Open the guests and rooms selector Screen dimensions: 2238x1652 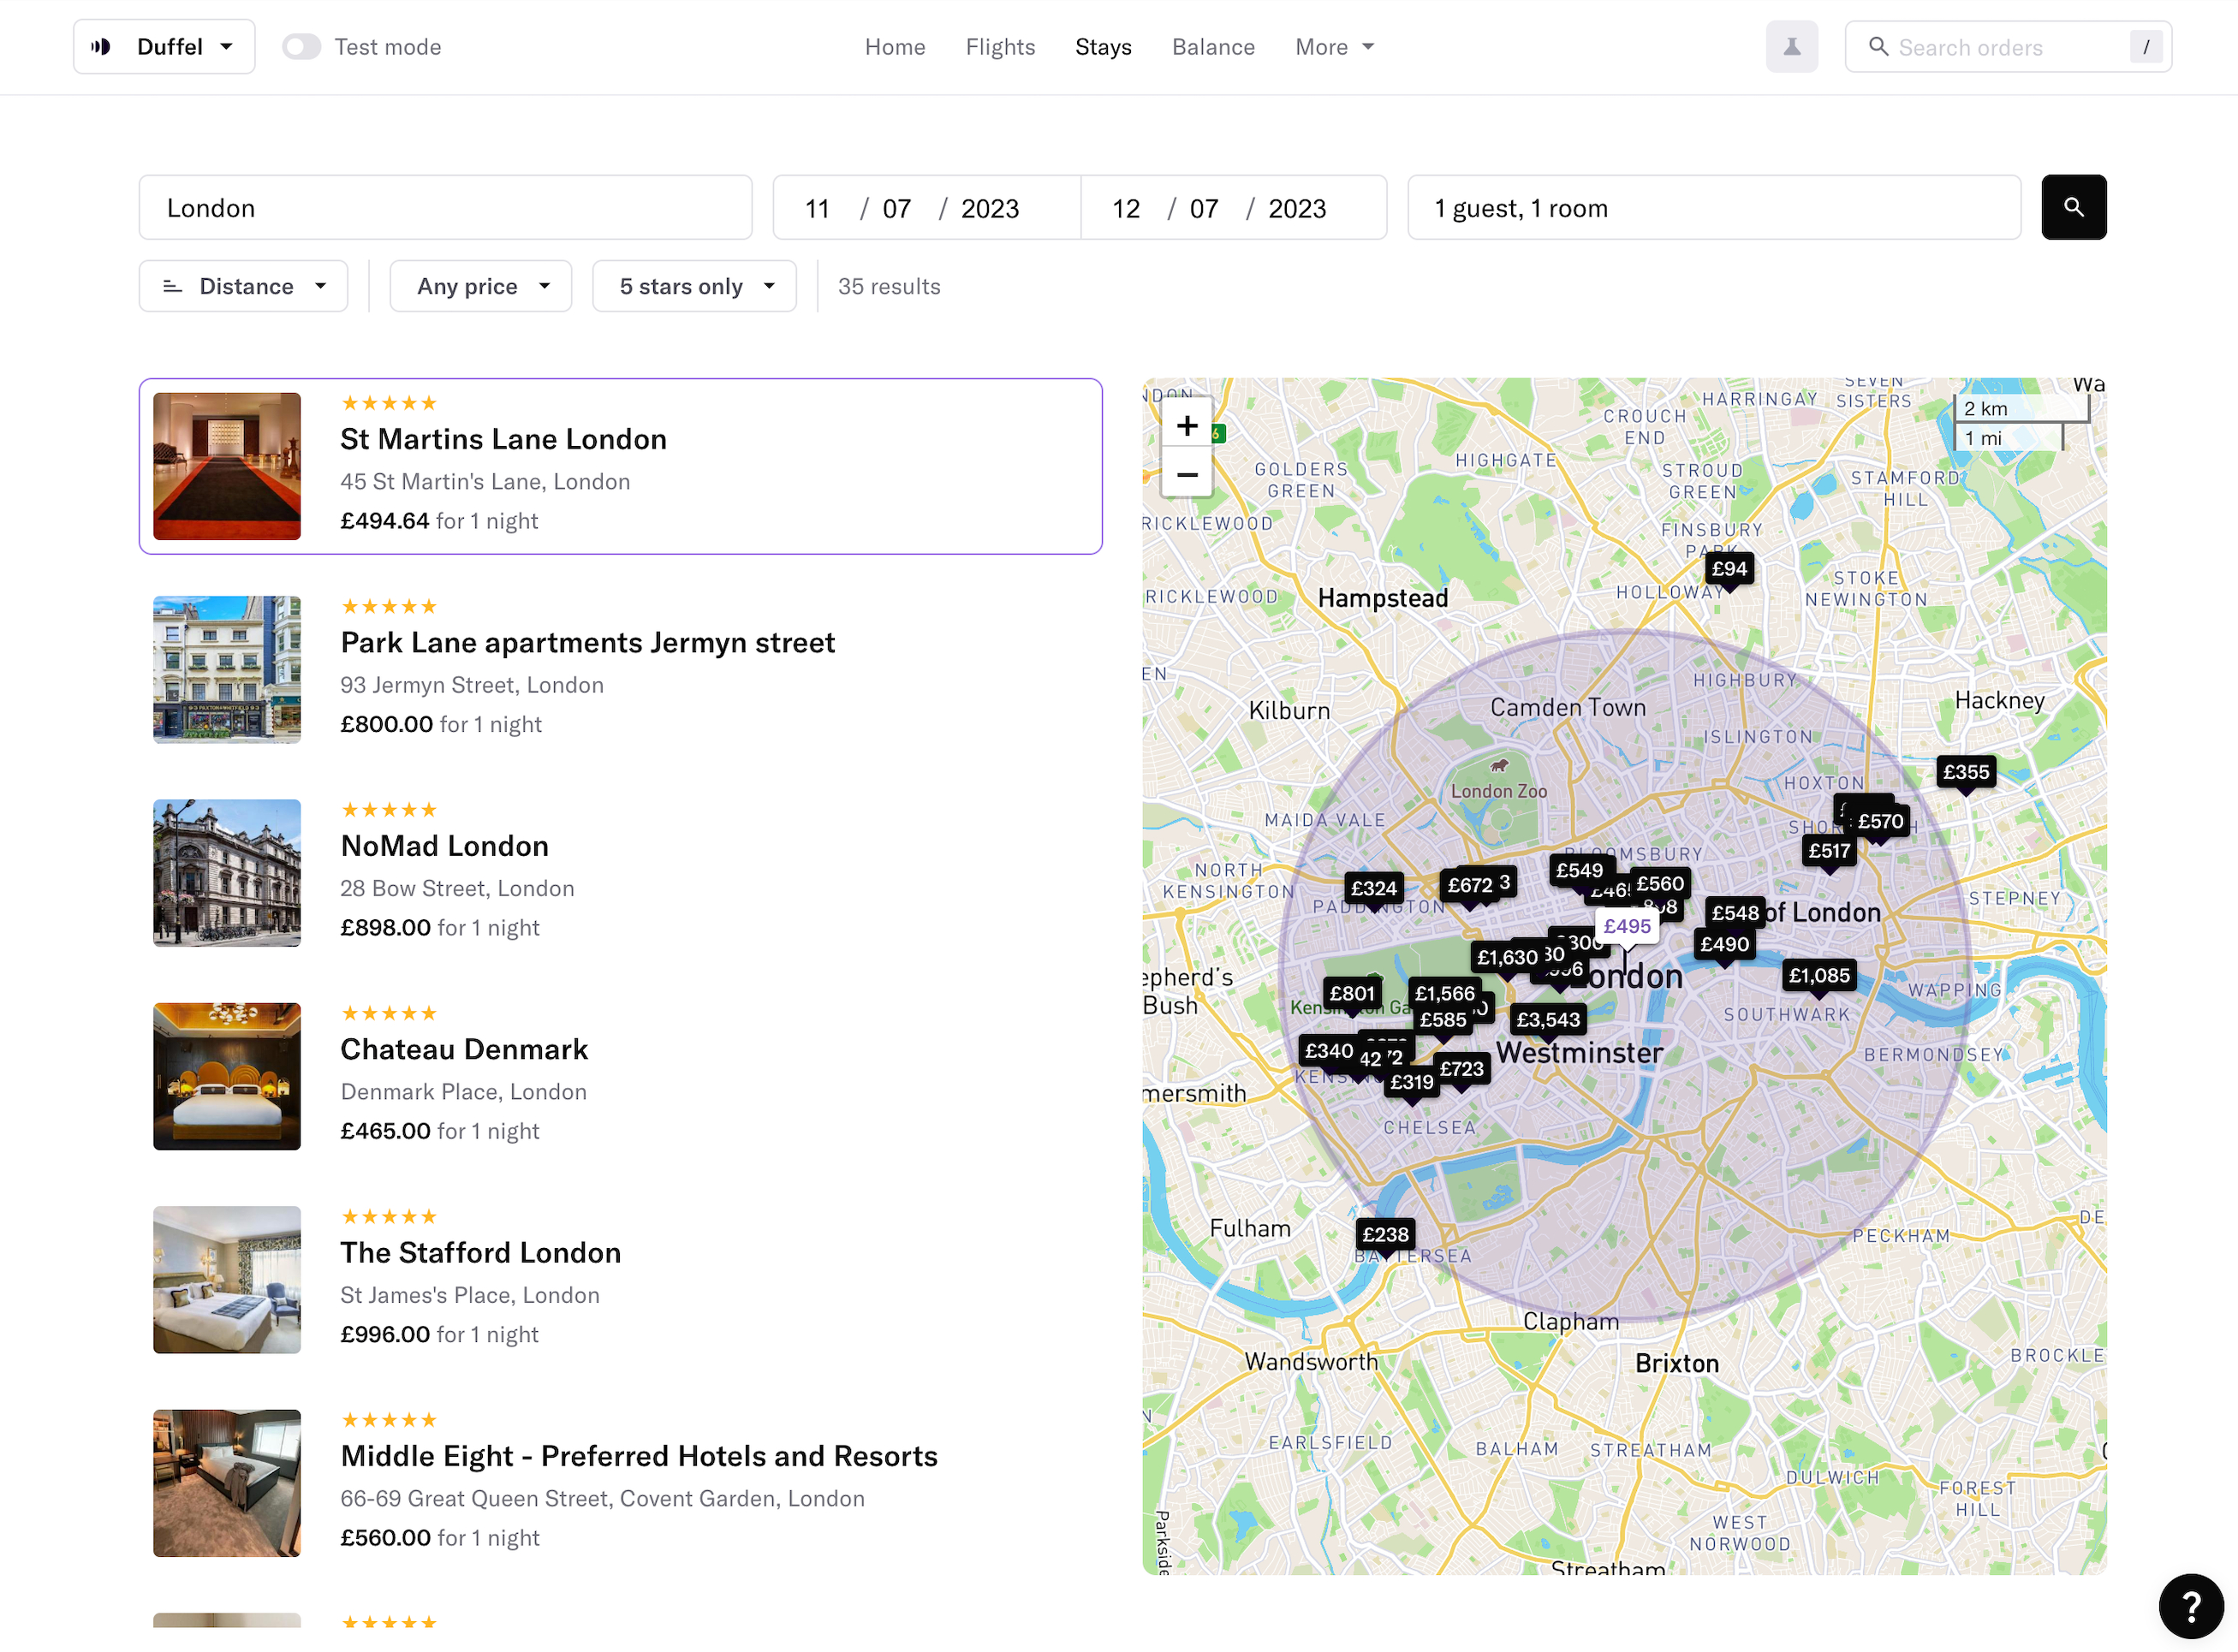(x=1714, y=208)
